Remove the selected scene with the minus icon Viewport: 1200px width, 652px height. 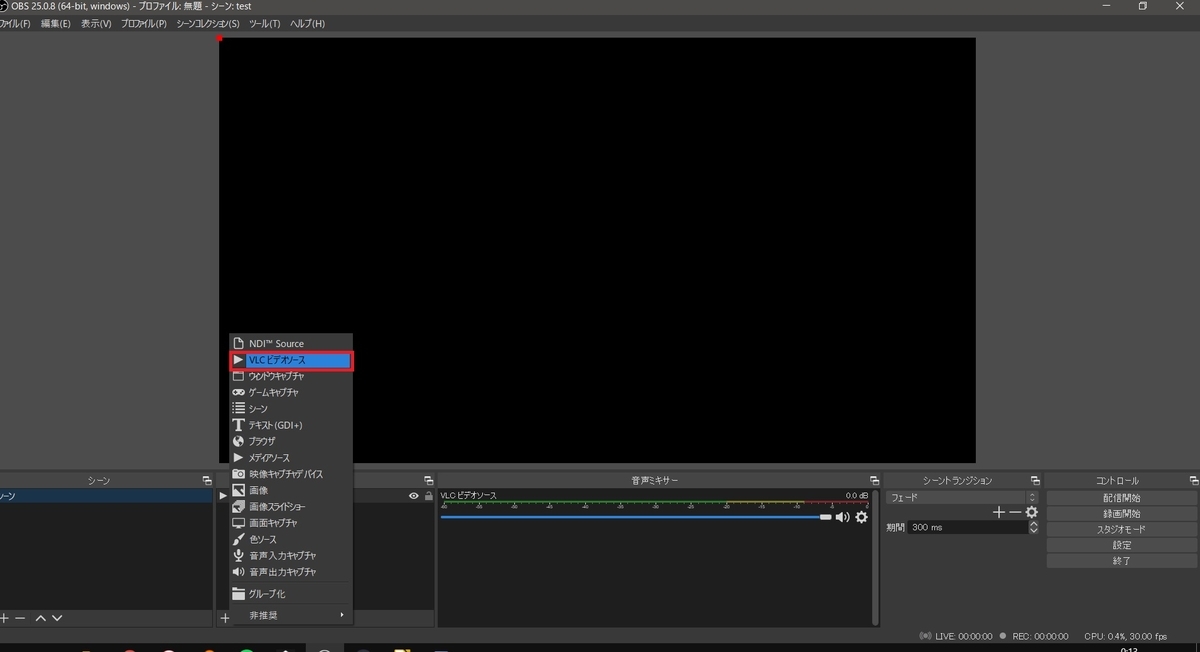(x=20, y=618)
